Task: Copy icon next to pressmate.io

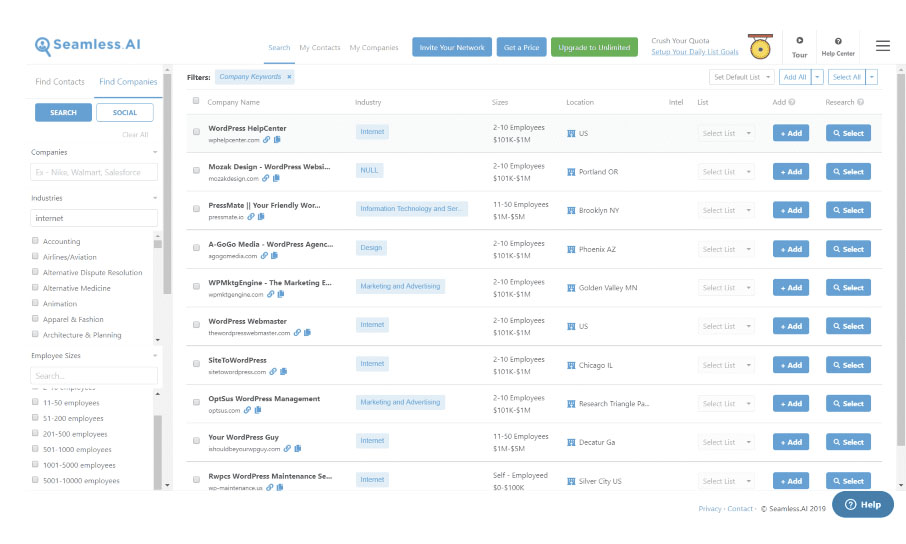Action: (261, 217)
